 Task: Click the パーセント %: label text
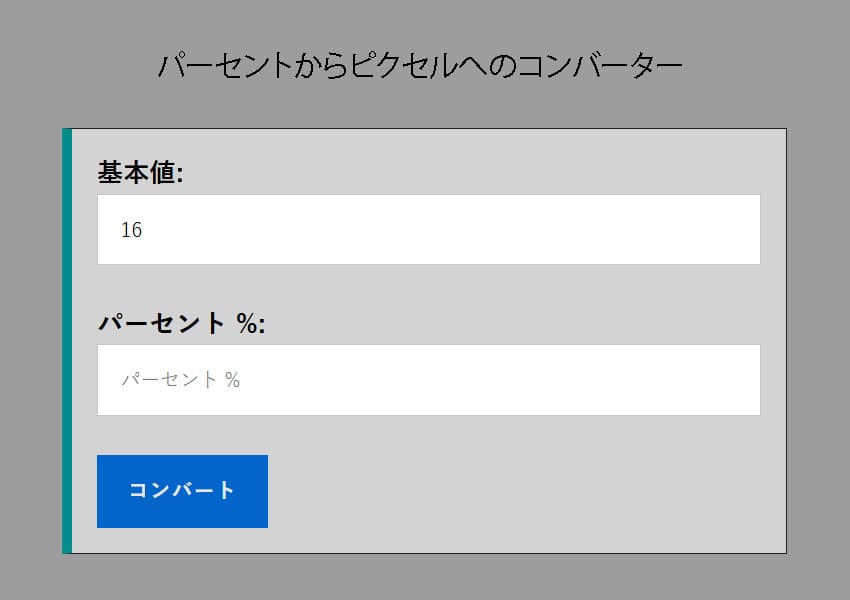click(181, 323)
